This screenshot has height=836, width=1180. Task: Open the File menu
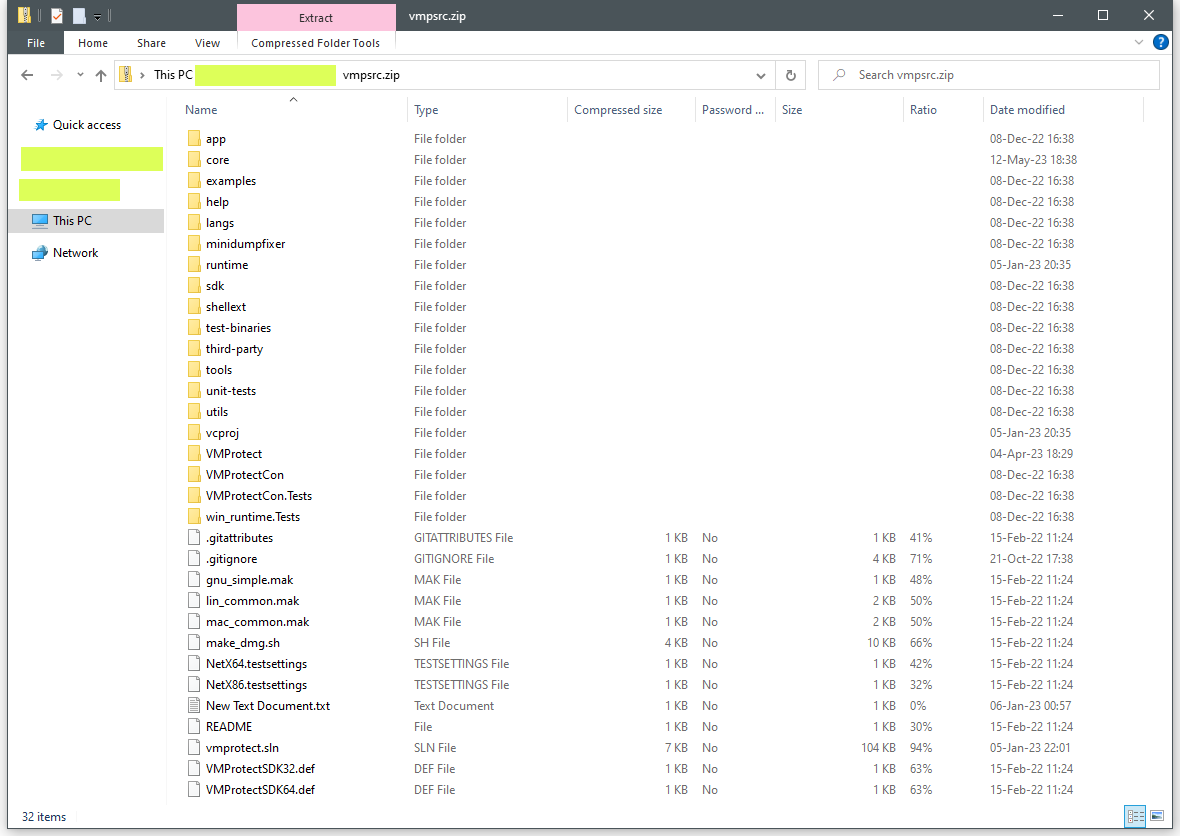(x=35, y=43)
